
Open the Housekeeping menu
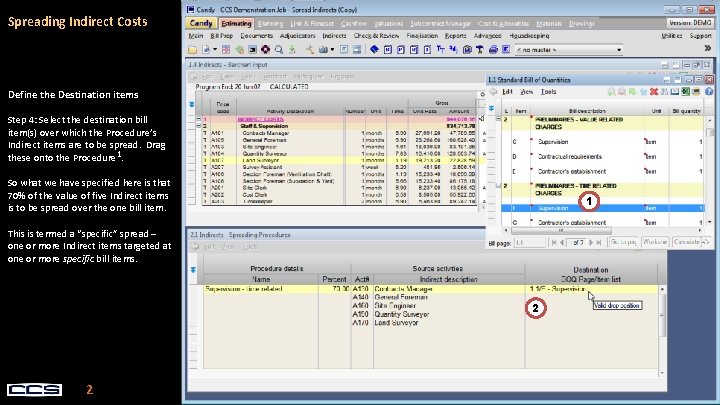[529, 36]
